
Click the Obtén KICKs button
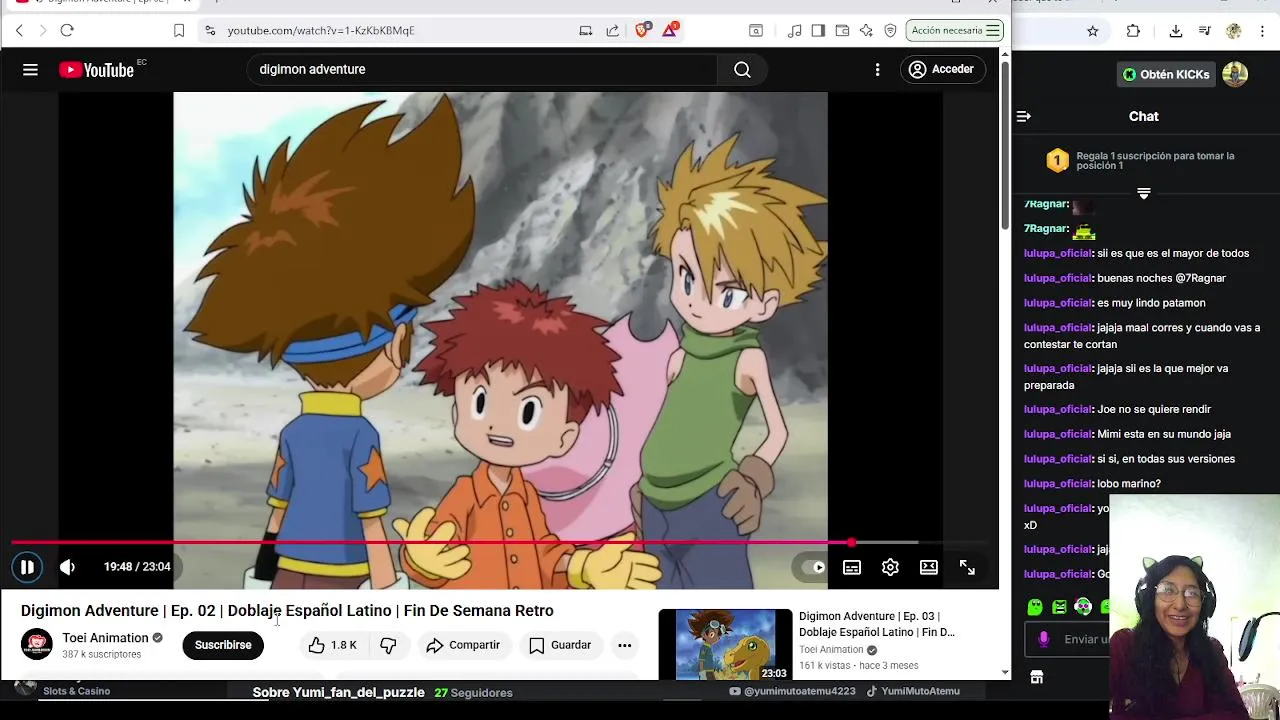pyautogui.click(x=1166, y=74)
